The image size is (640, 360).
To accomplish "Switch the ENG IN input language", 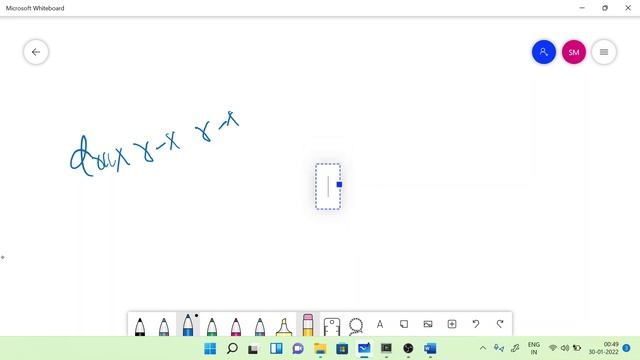I will (x=534, y=348).
